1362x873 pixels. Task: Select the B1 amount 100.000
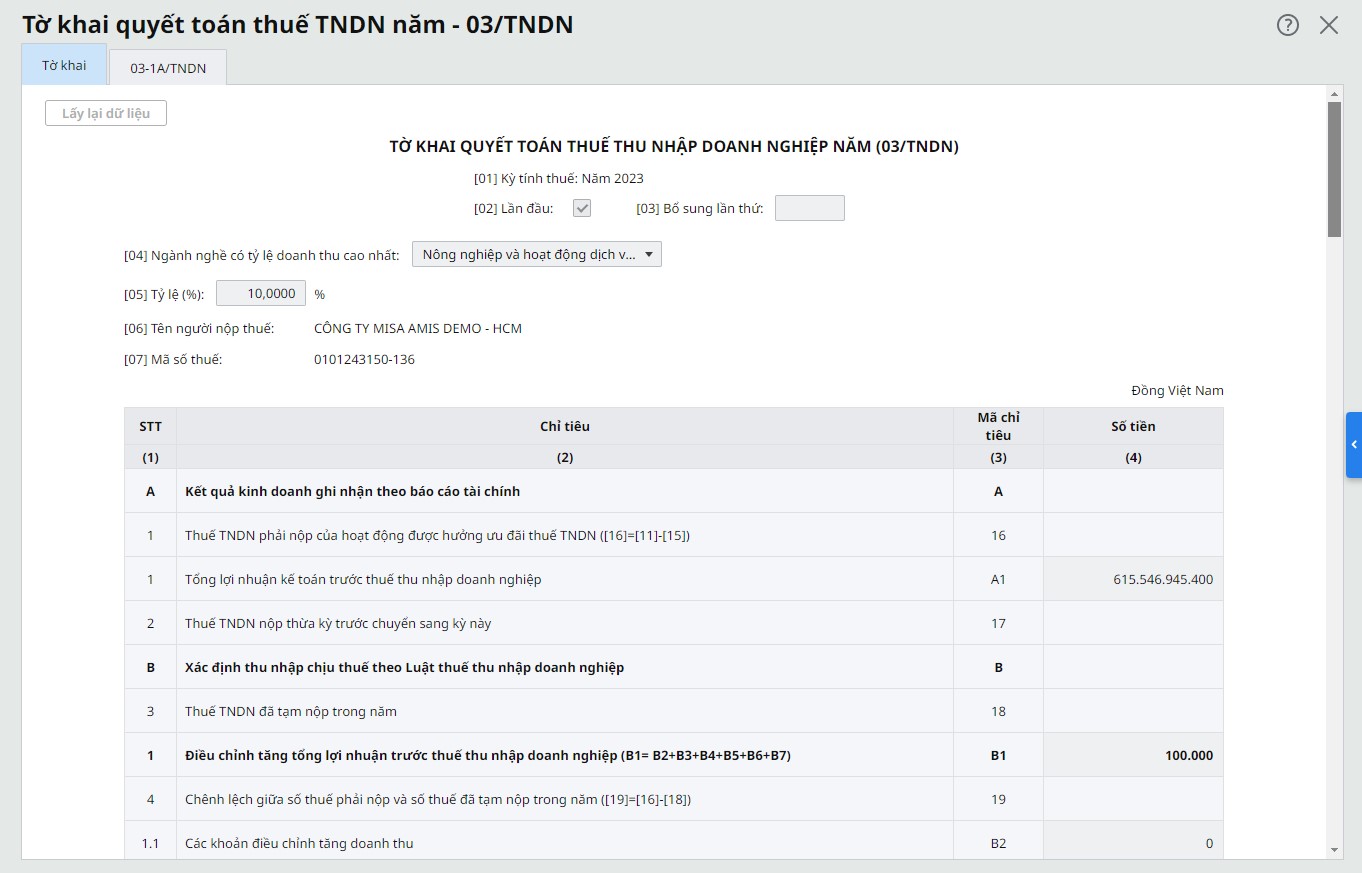tap(1133, 755)
